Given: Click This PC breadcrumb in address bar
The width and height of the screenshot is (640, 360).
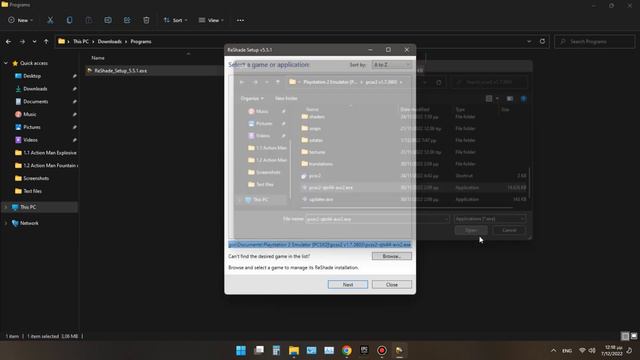Looking at the screenshot, I should 81,42.
